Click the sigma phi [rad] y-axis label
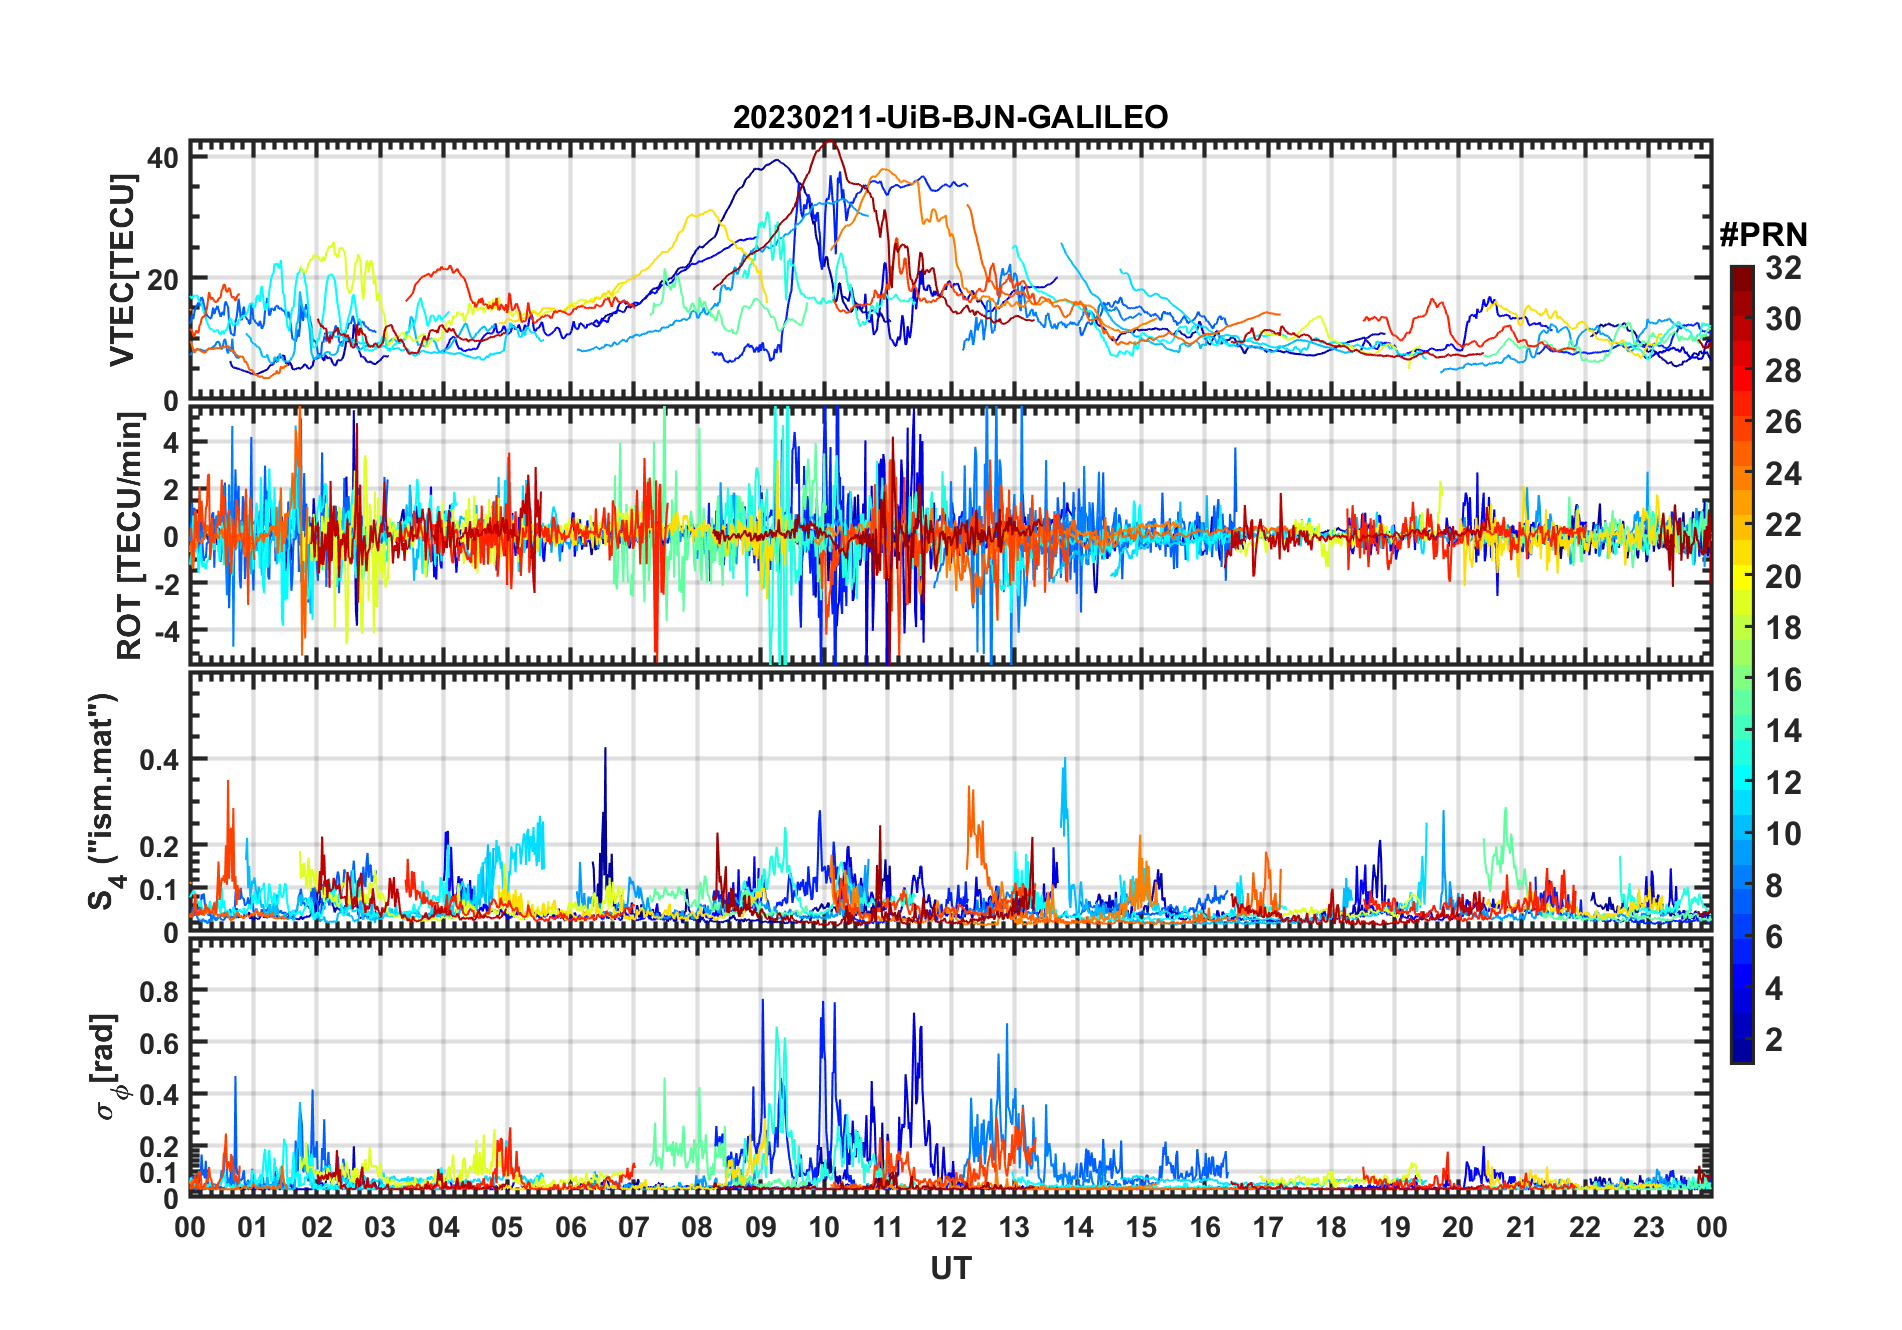This screenshot has height=1330, width=1902. 108,1066
